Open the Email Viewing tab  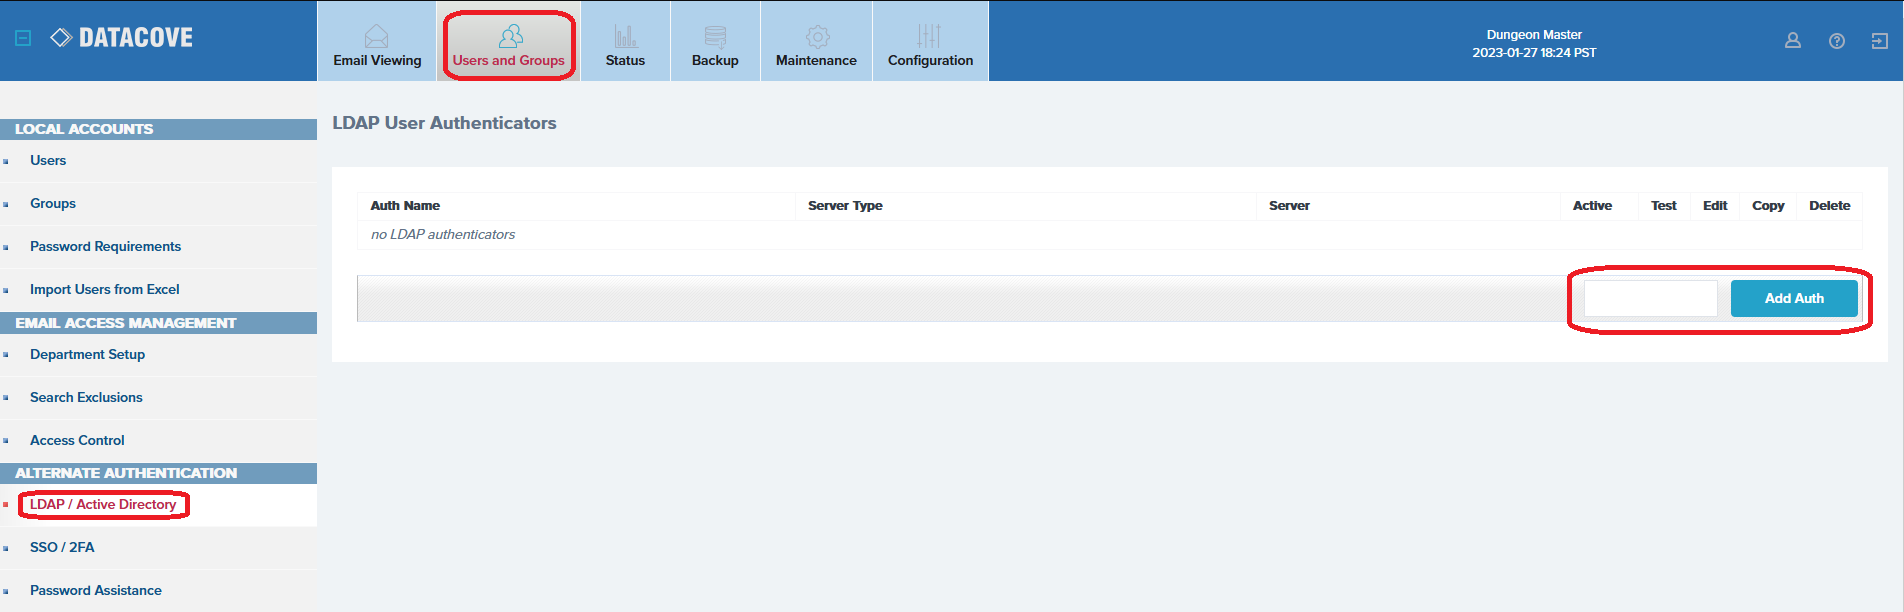377,46
